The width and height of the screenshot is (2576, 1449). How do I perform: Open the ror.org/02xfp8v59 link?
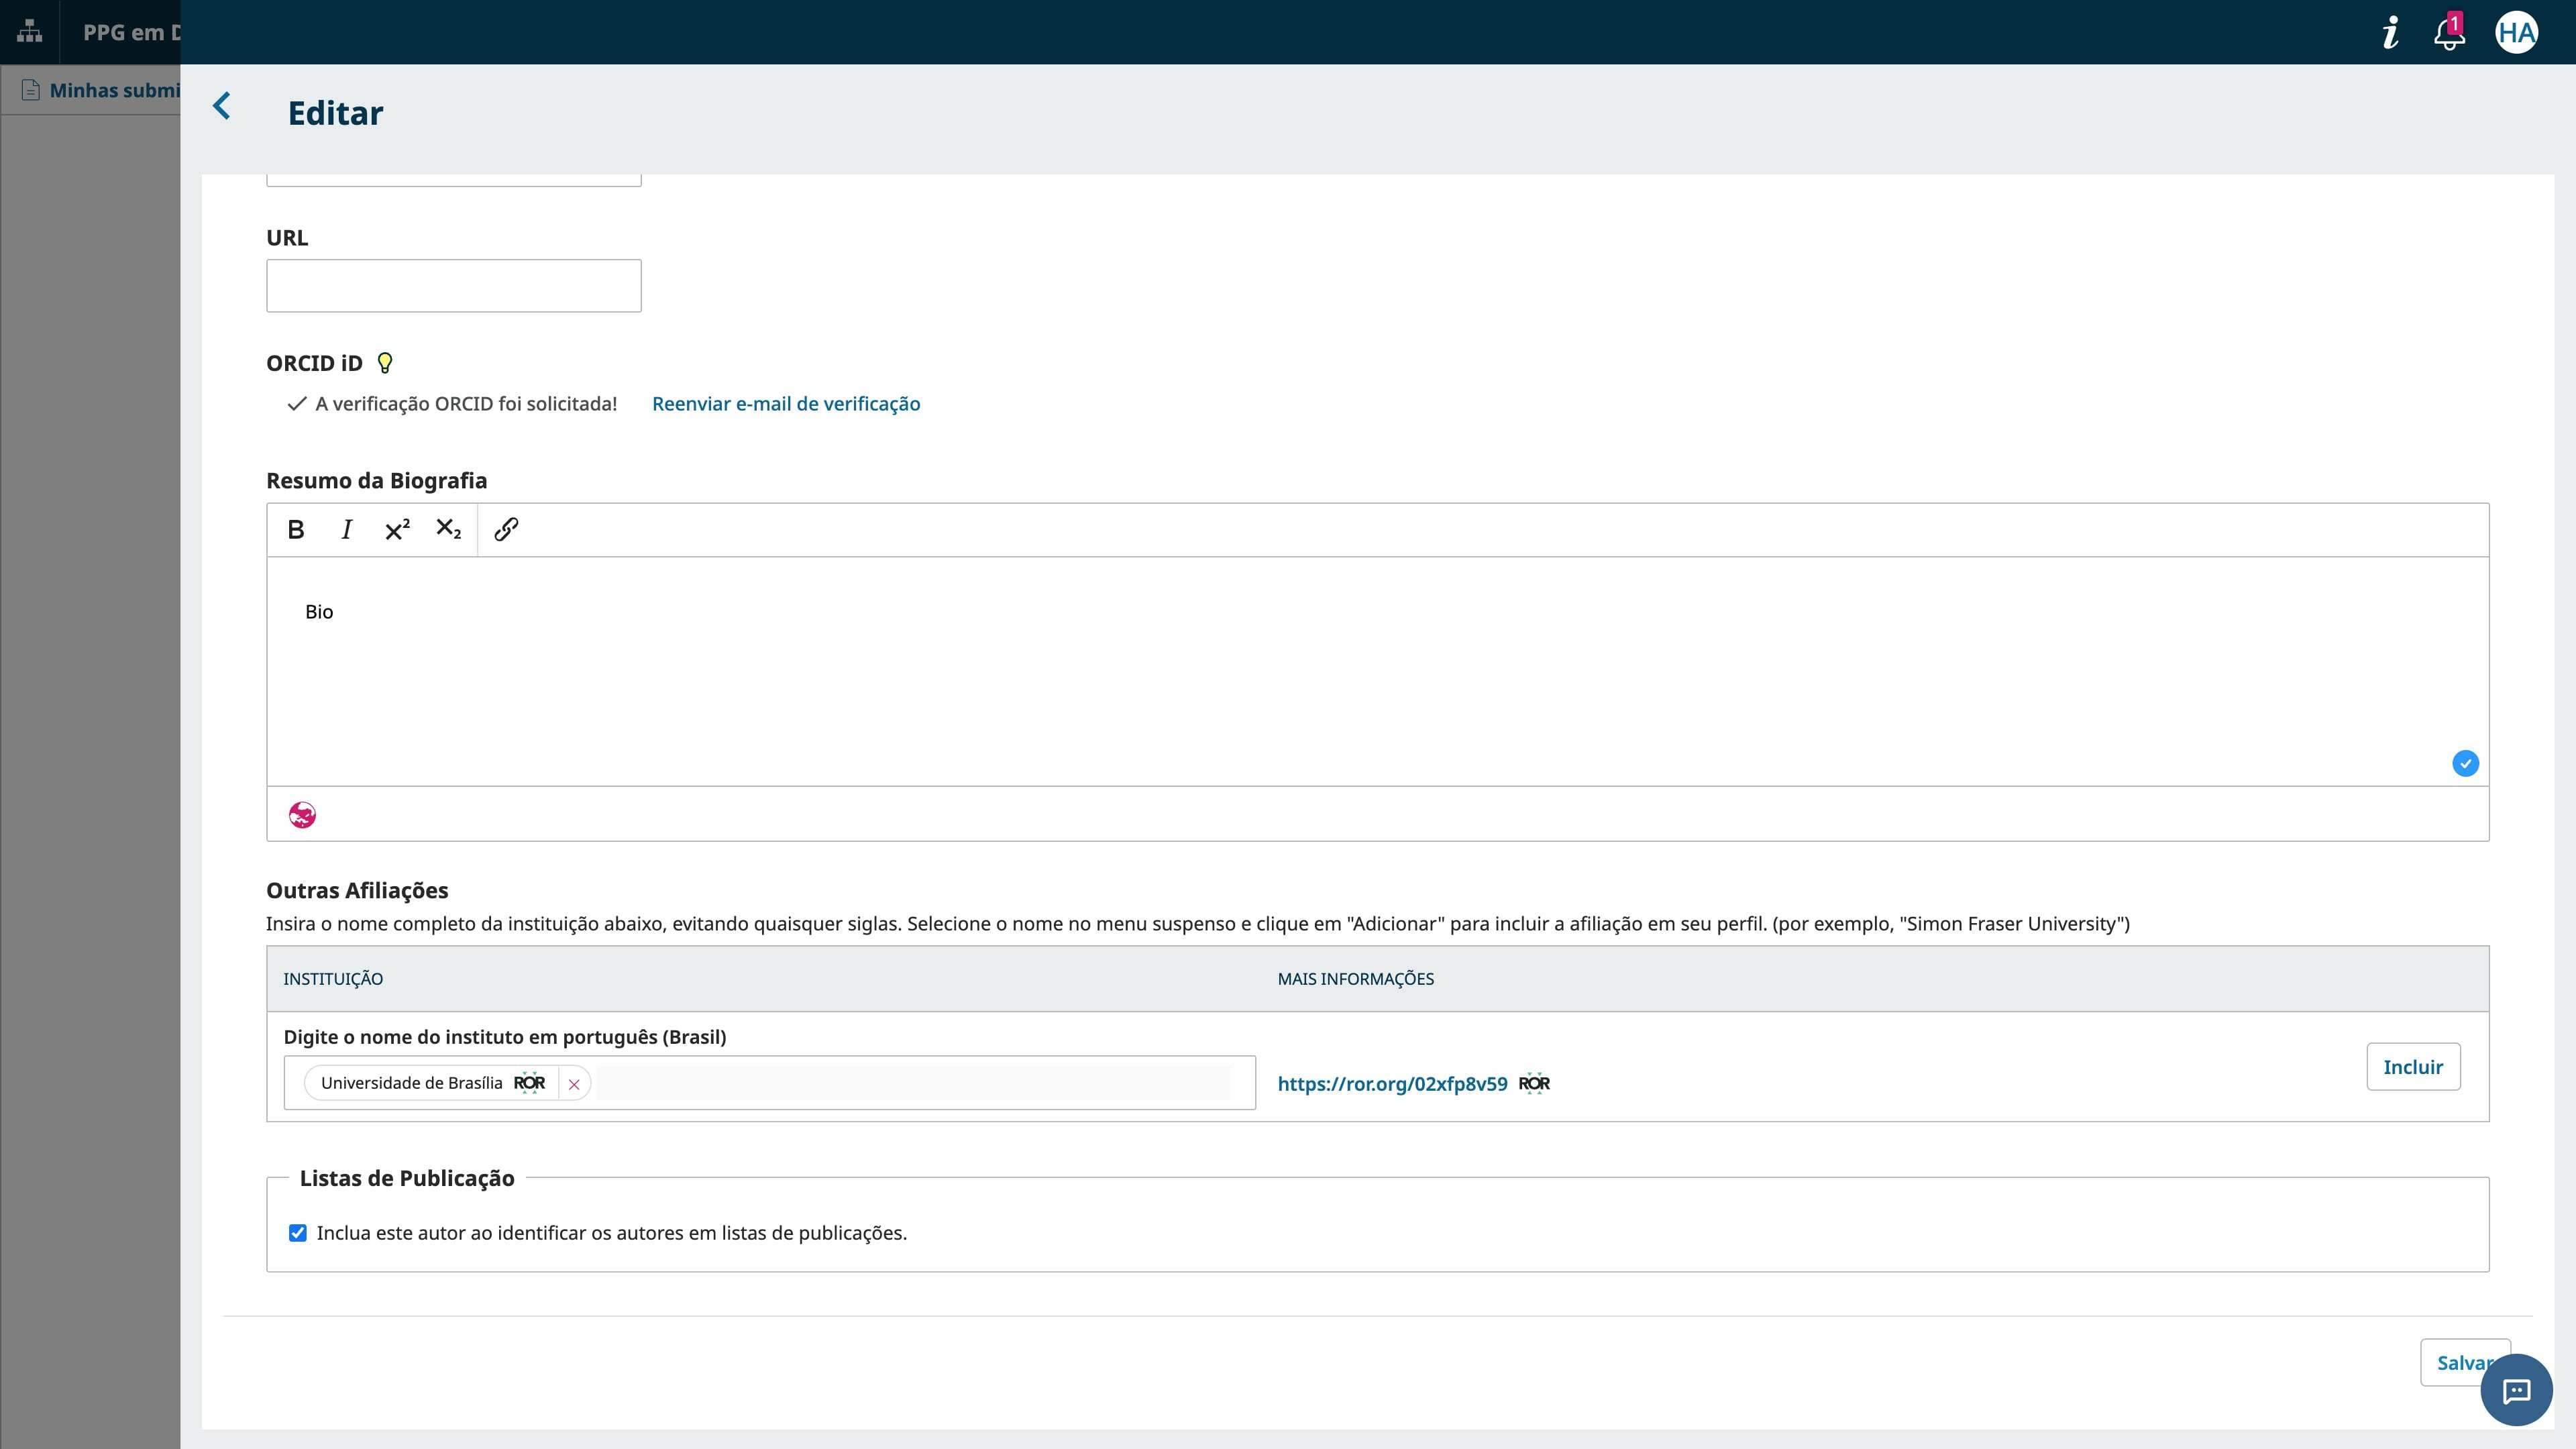tap(1392, 1084)
